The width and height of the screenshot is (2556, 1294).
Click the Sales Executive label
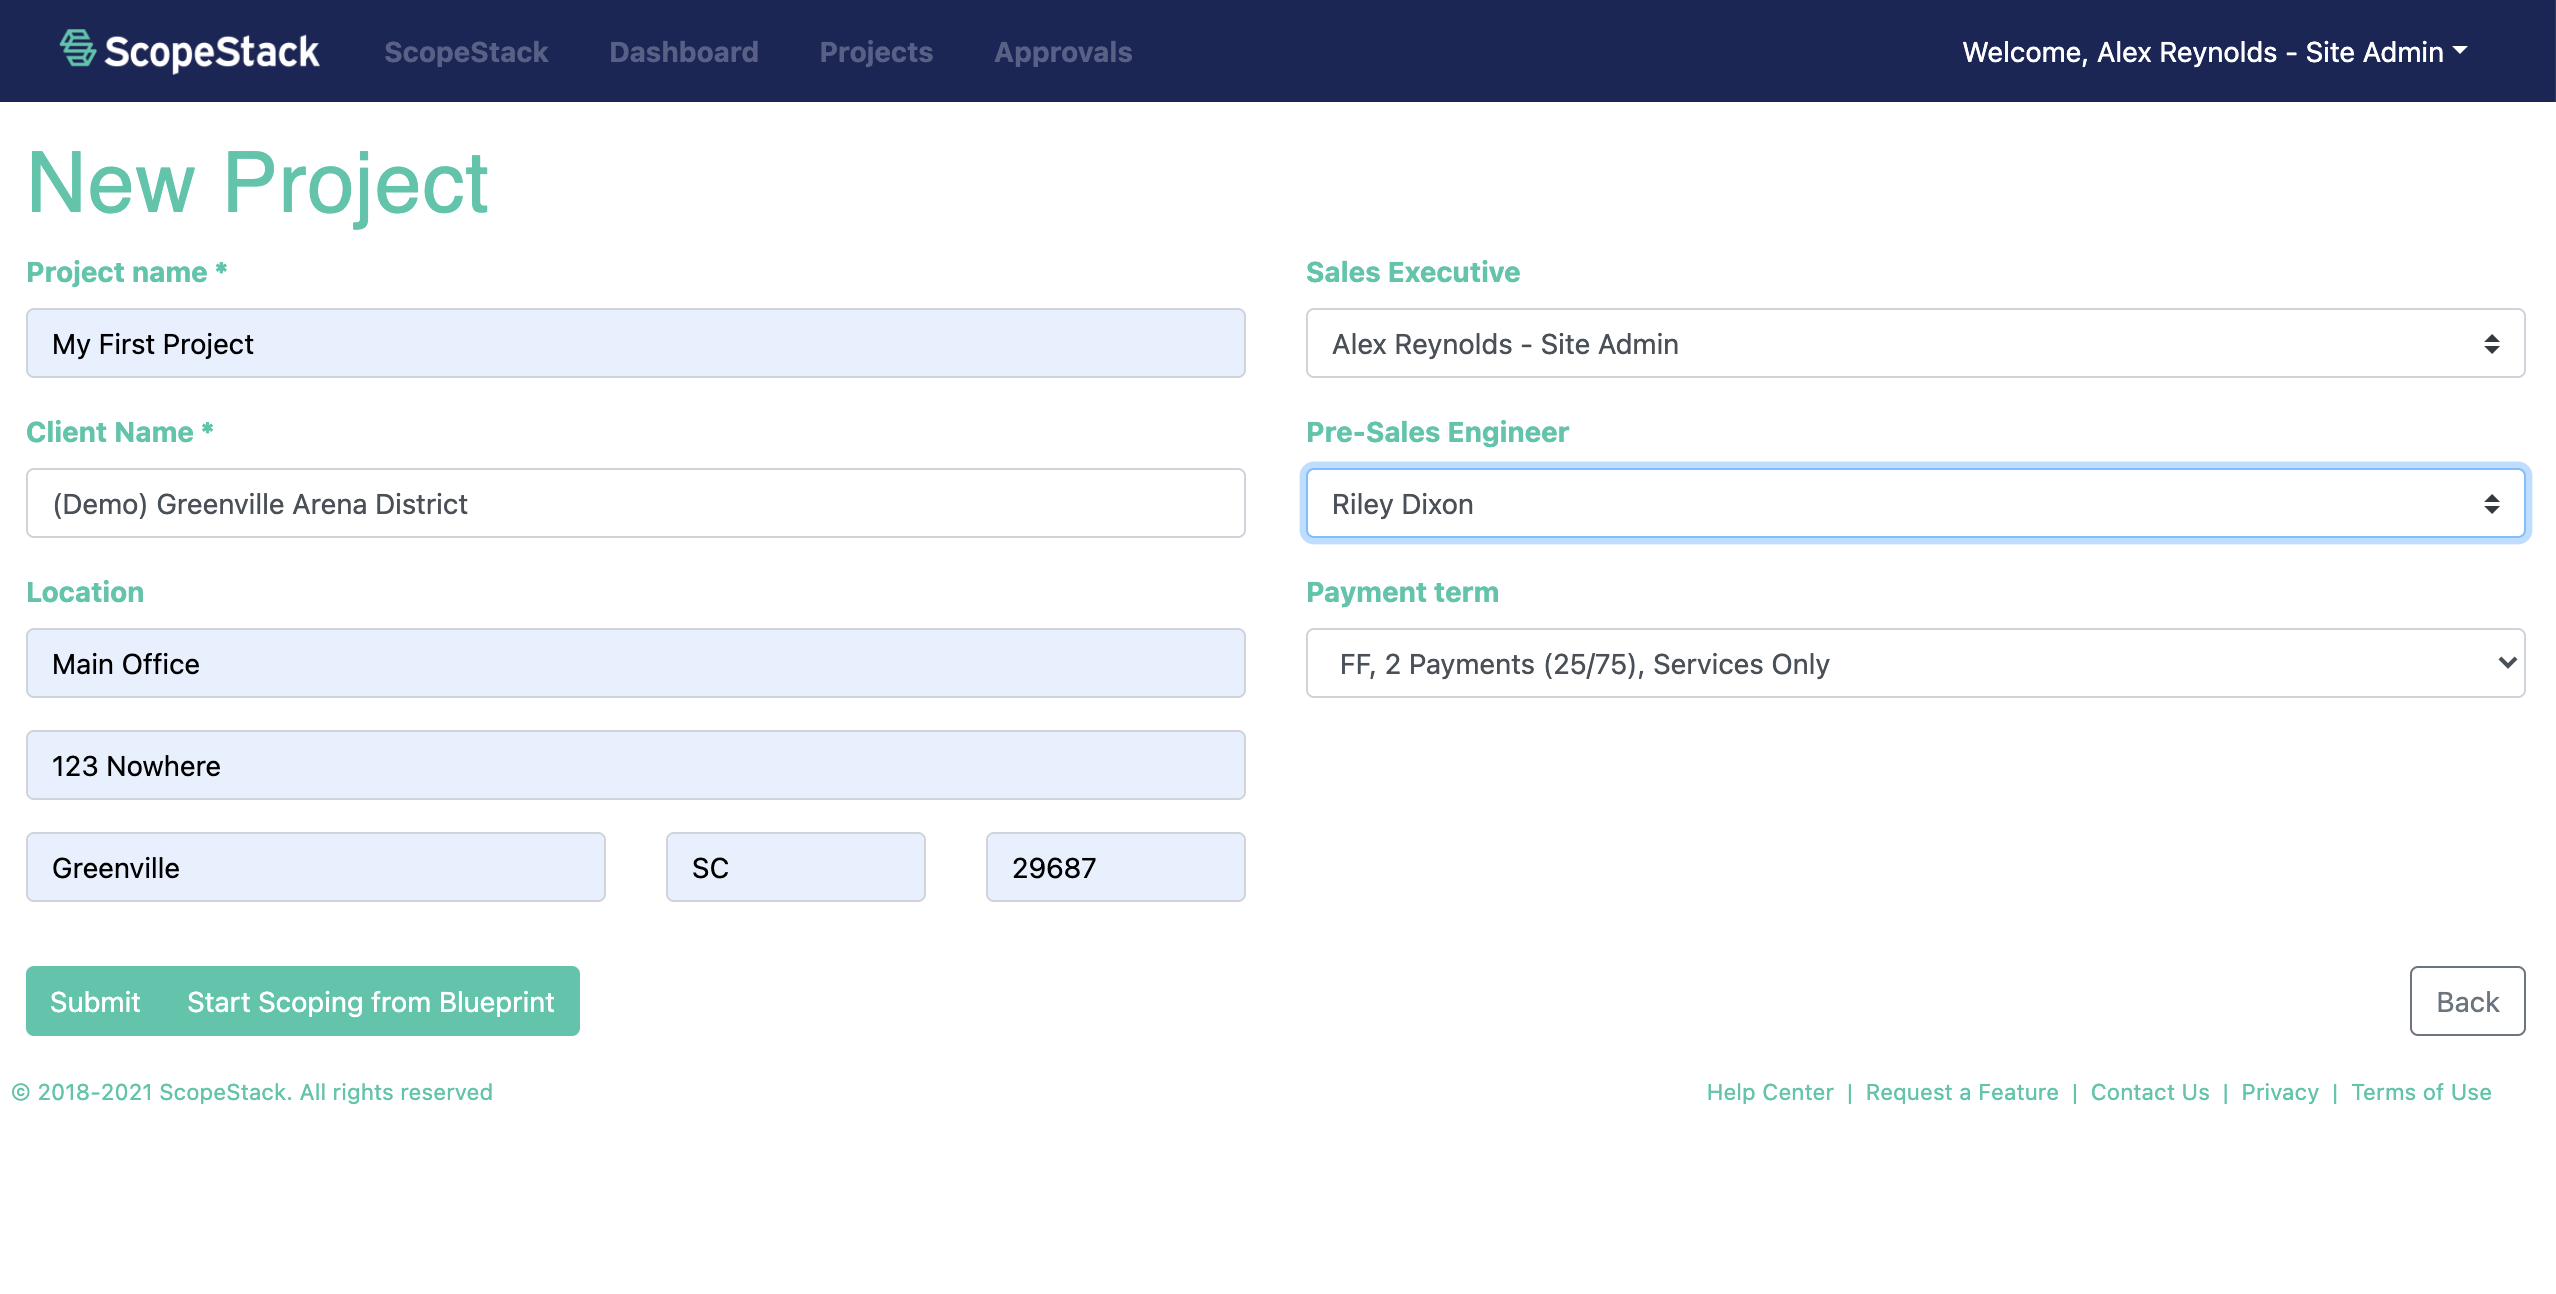click(1413, 272)
